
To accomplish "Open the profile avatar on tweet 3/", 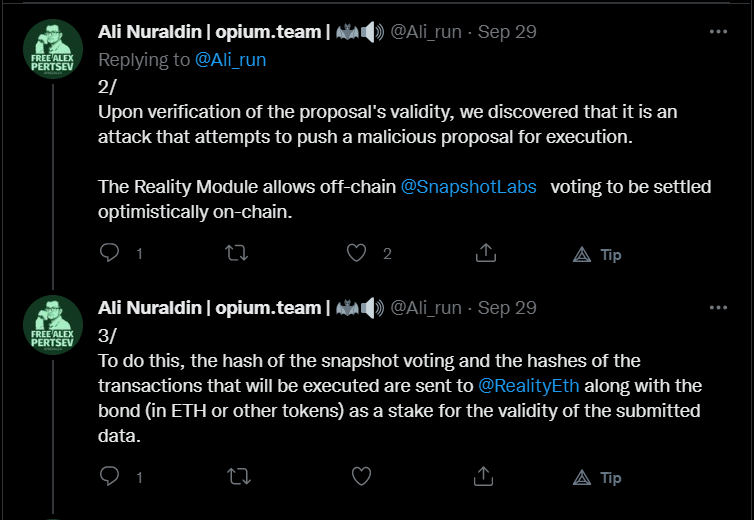I will coord(53,325).
